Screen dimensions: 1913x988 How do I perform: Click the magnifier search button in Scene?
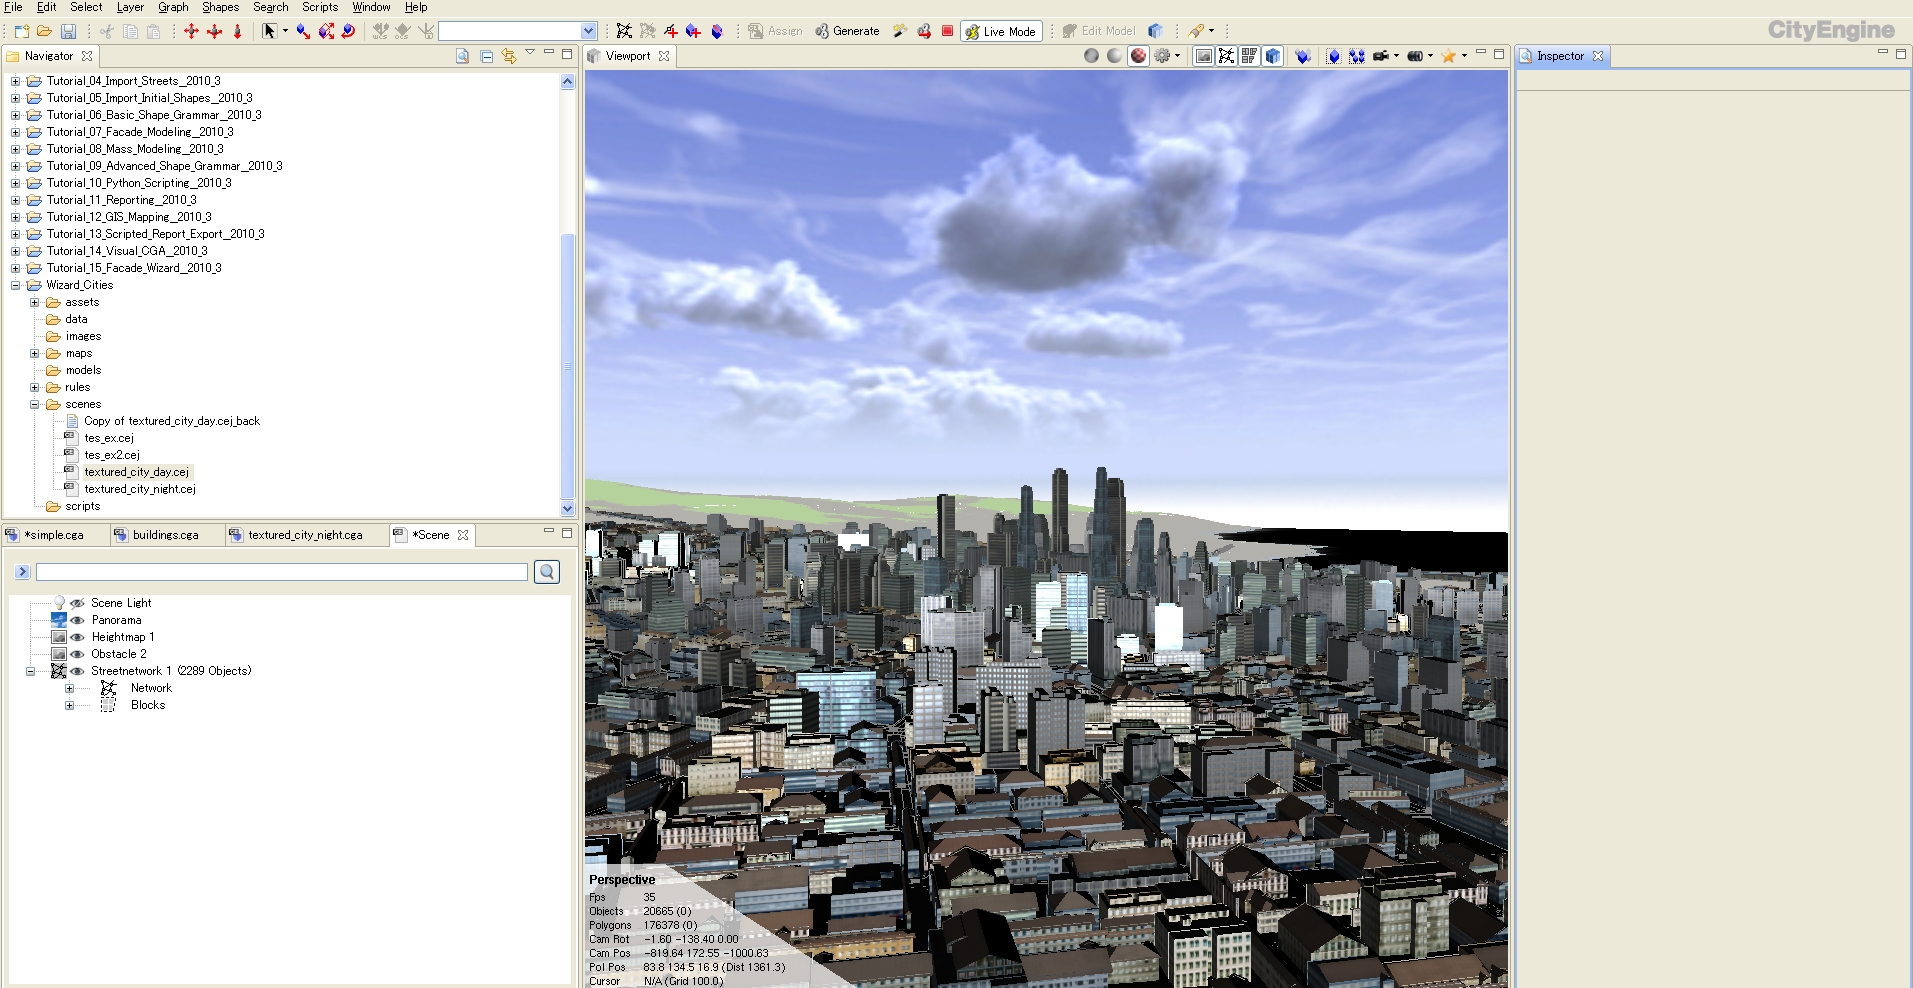[x=547, y=572]
